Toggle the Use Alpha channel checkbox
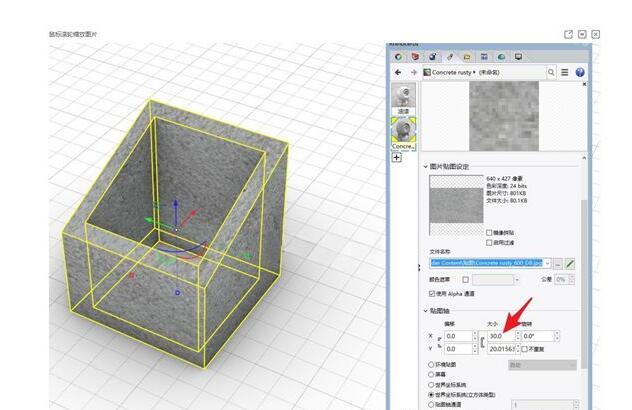This screenshot has width=632, height=410. coord(431,294)
